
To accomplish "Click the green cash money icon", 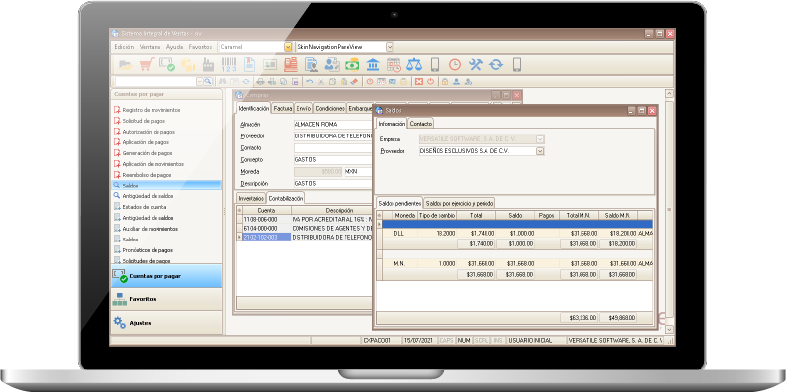I will pos(352,65).
